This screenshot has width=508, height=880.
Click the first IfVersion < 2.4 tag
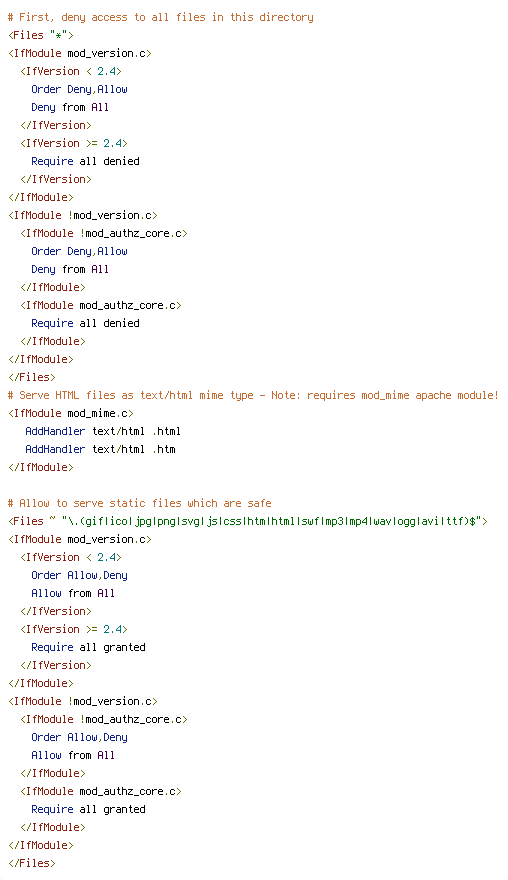coord(71,71)
